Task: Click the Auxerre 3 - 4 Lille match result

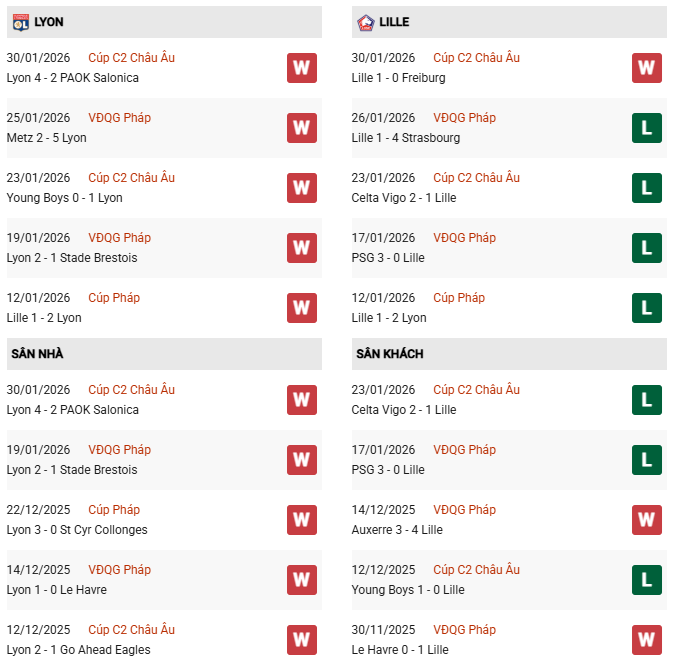Action: [x=397, y=530]
